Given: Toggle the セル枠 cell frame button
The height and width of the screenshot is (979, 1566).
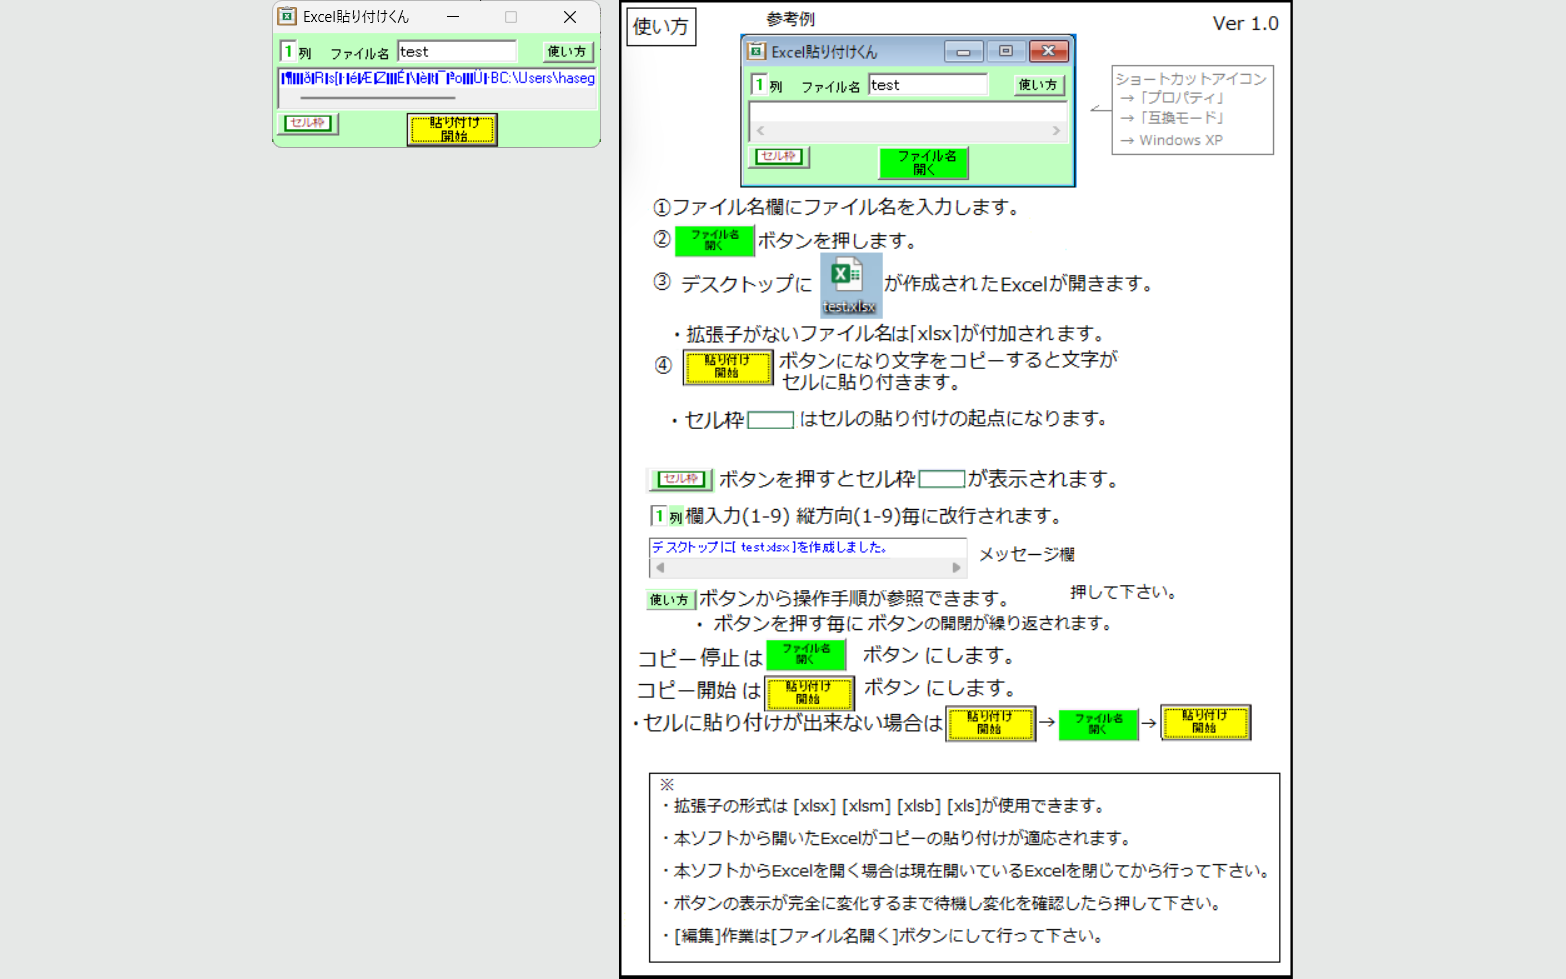Looking at the screenshot, I should (x=306, y=123).
